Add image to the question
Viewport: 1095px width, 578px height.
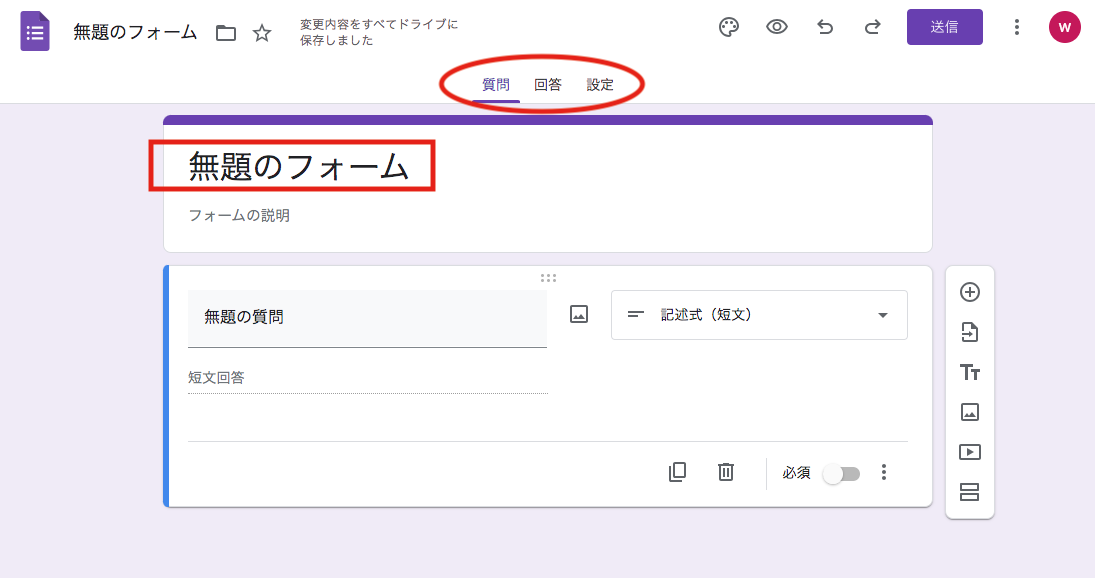pyautogui.click(x=579, y=314)
